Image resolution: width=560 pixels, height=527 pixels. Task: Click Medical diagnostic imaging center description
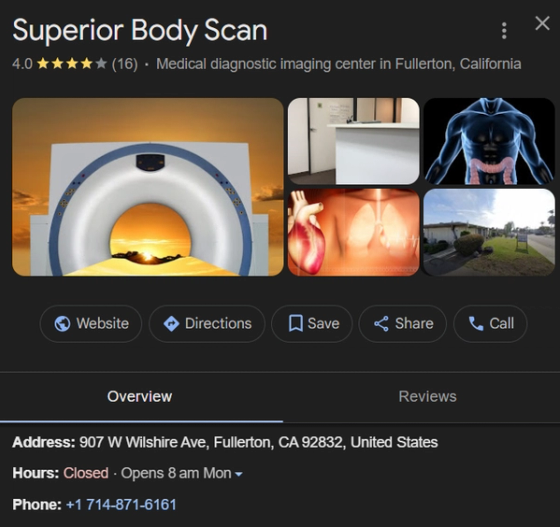point(339,64)
